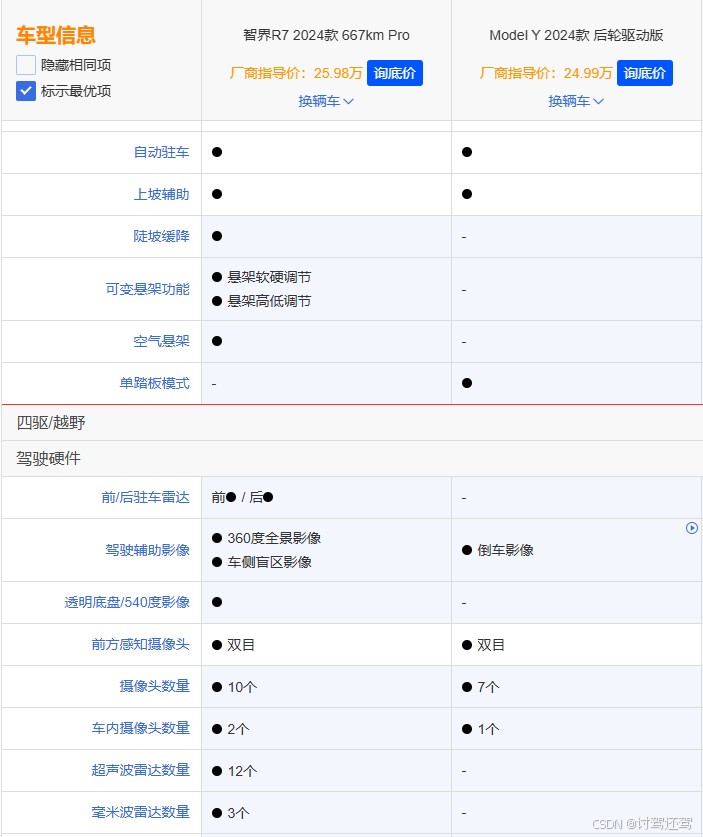Screen dimensions: 703x837
Task: Open the 上坡辅助 parameter link
Action: (161, 194)
